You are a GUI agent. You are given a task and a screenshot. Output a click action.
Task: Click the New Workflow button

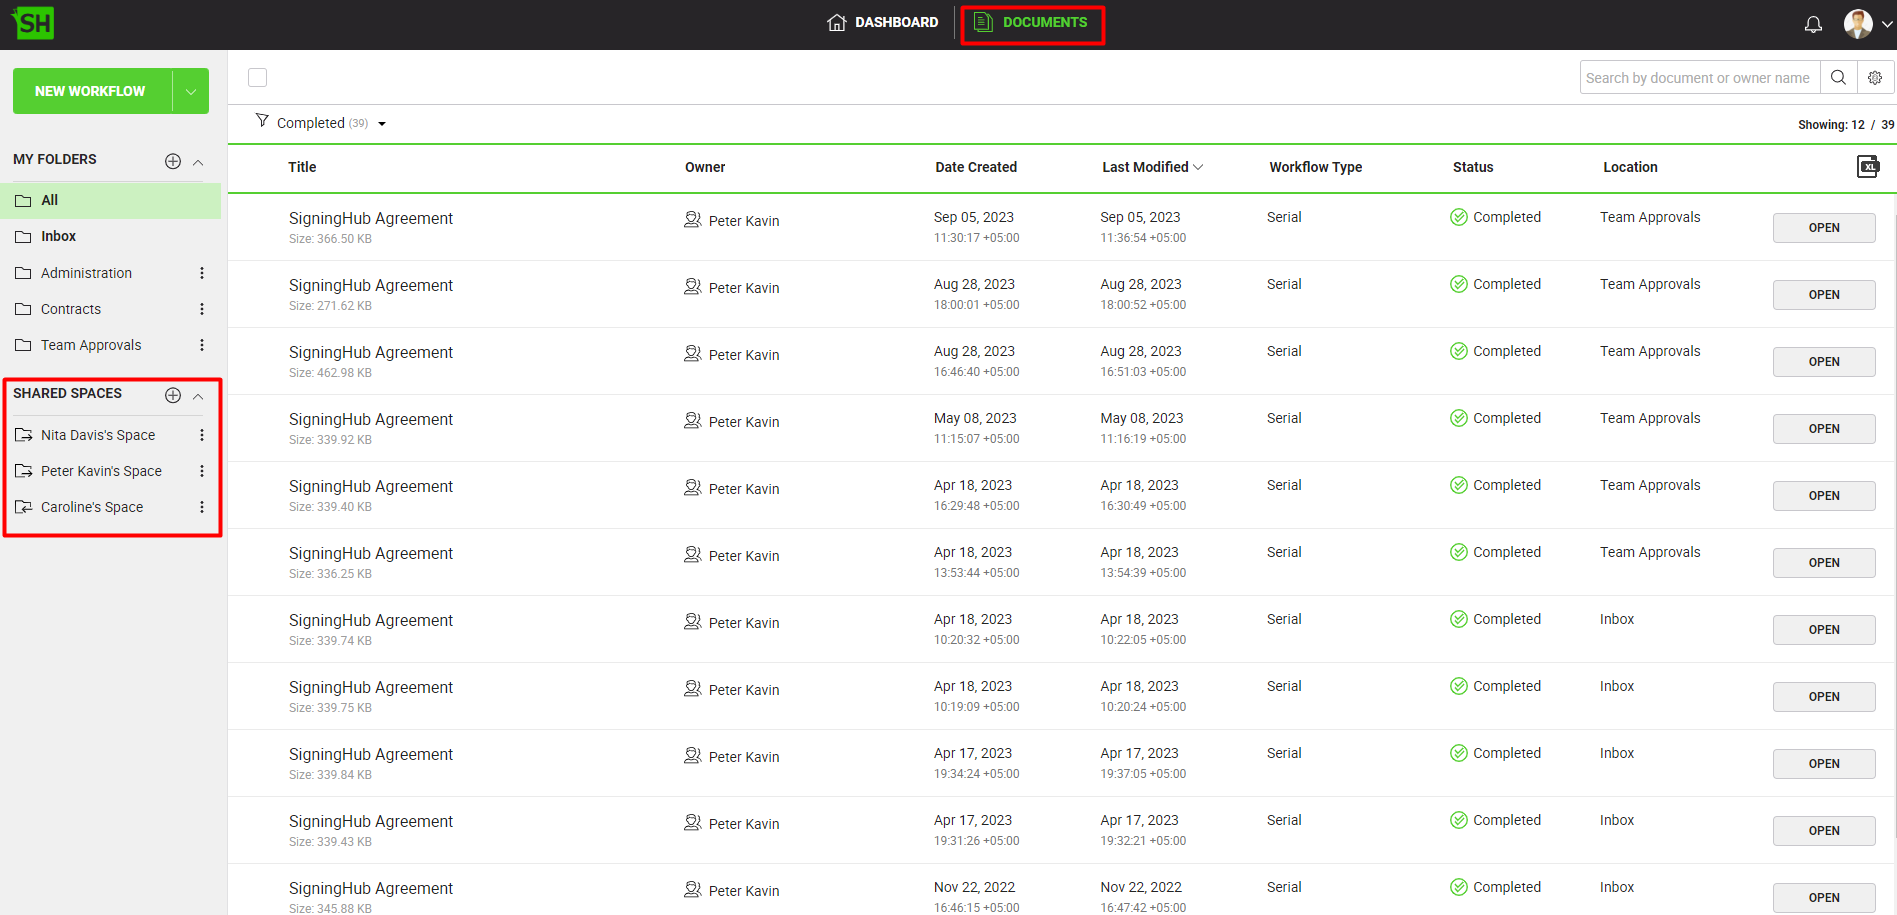point(91,91)
